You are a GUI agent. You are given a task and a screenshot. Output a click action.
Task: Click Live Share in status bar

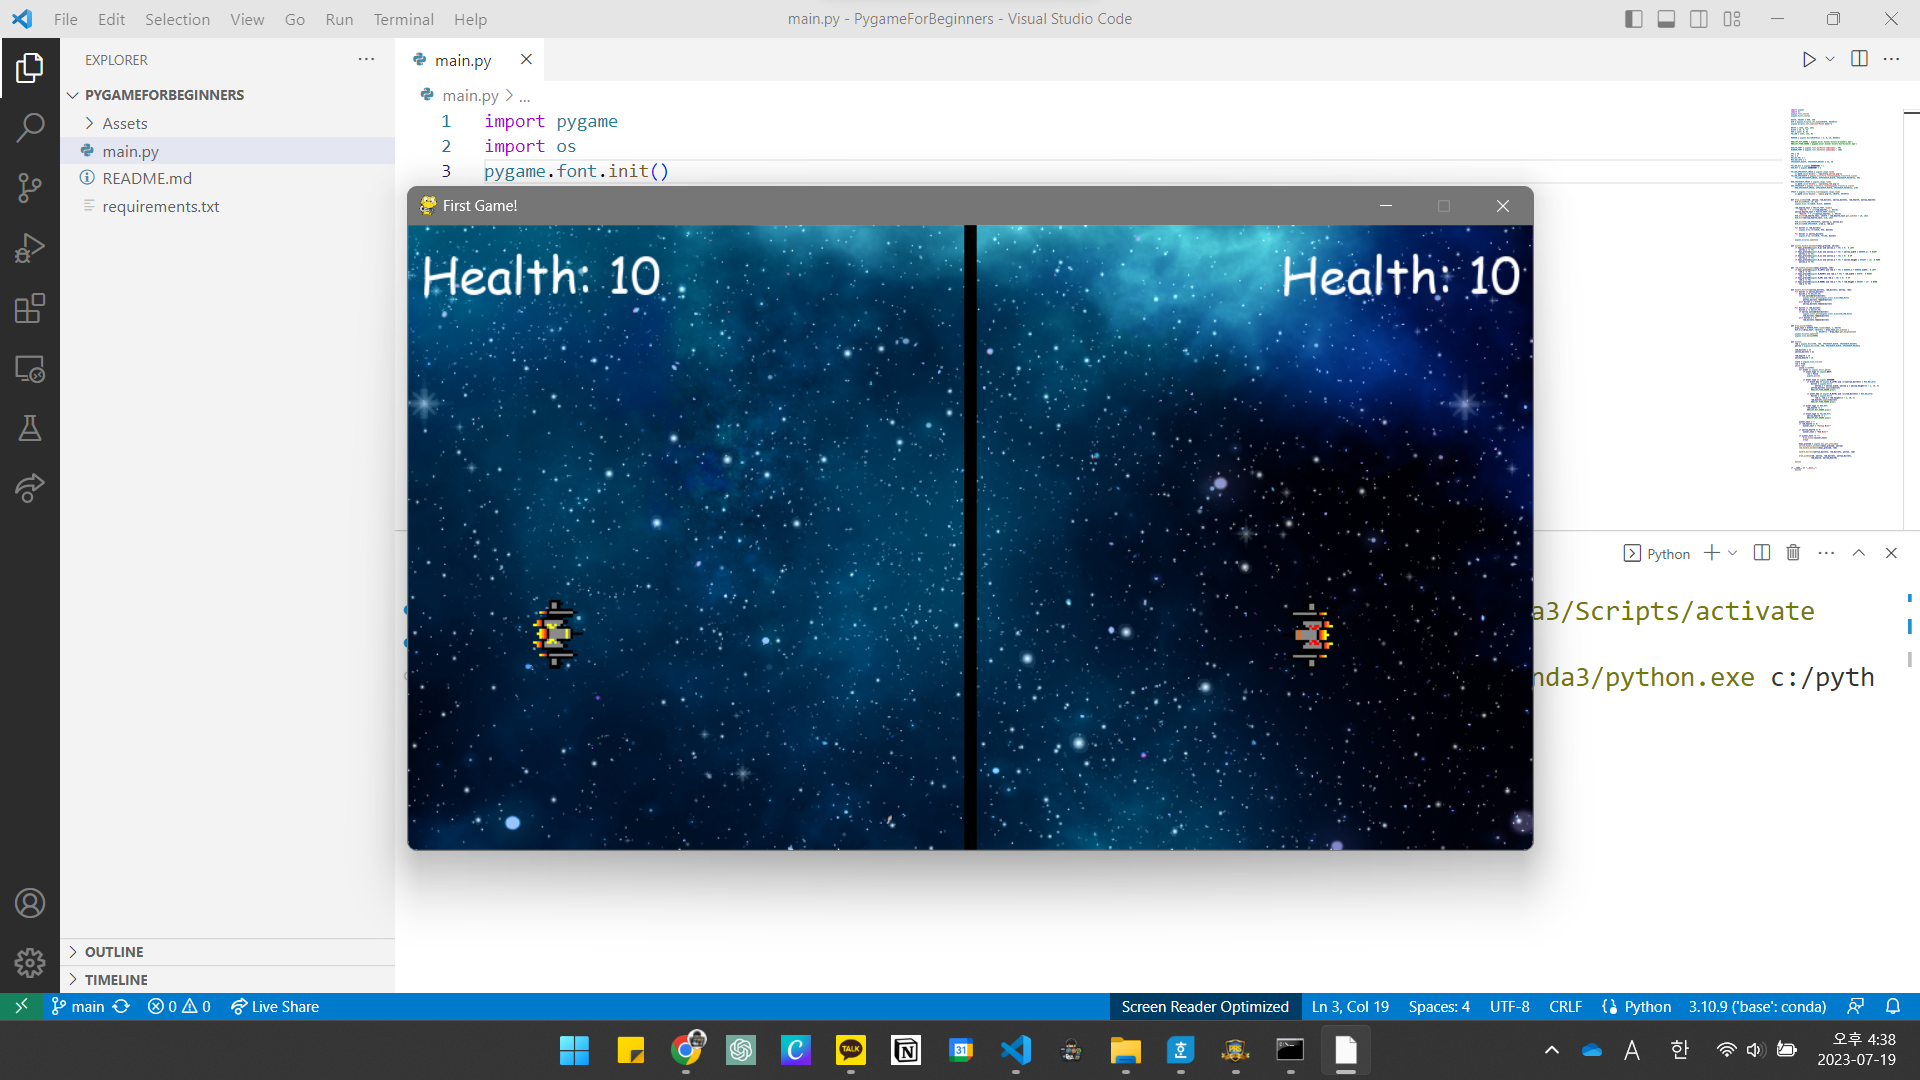[275, 1006]
